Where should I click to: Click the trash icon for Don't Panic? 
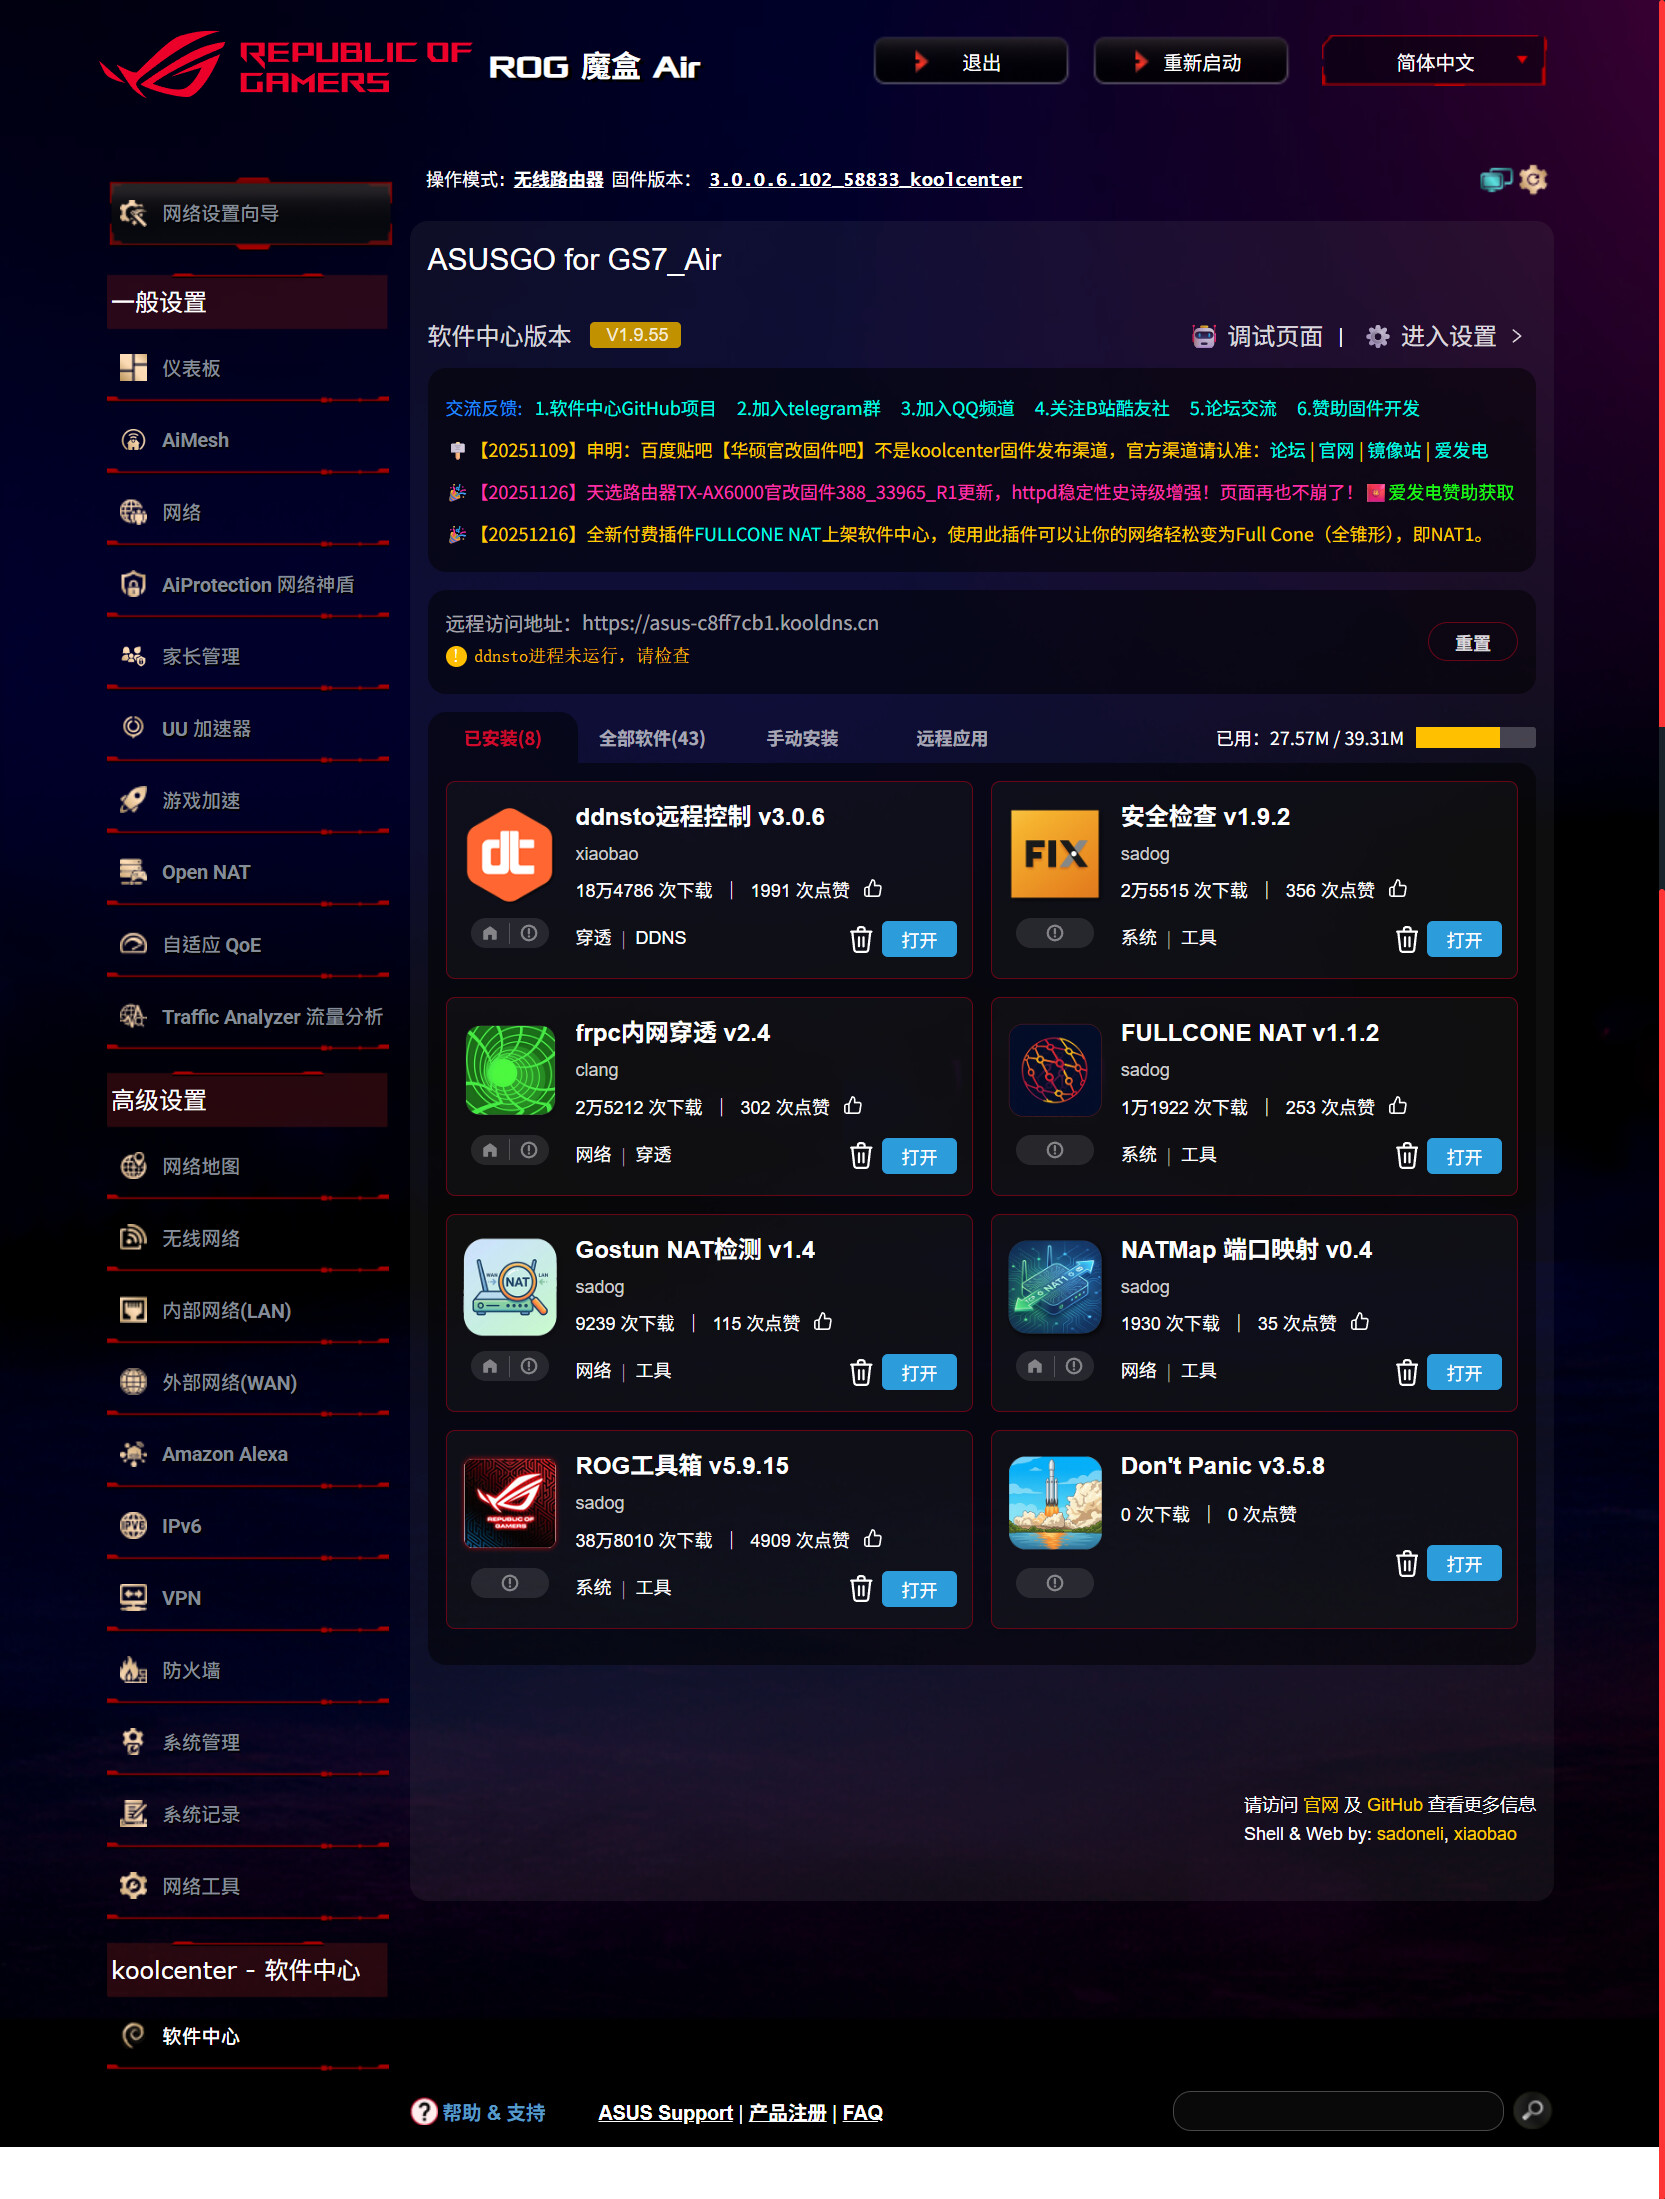point(1407,1563)
